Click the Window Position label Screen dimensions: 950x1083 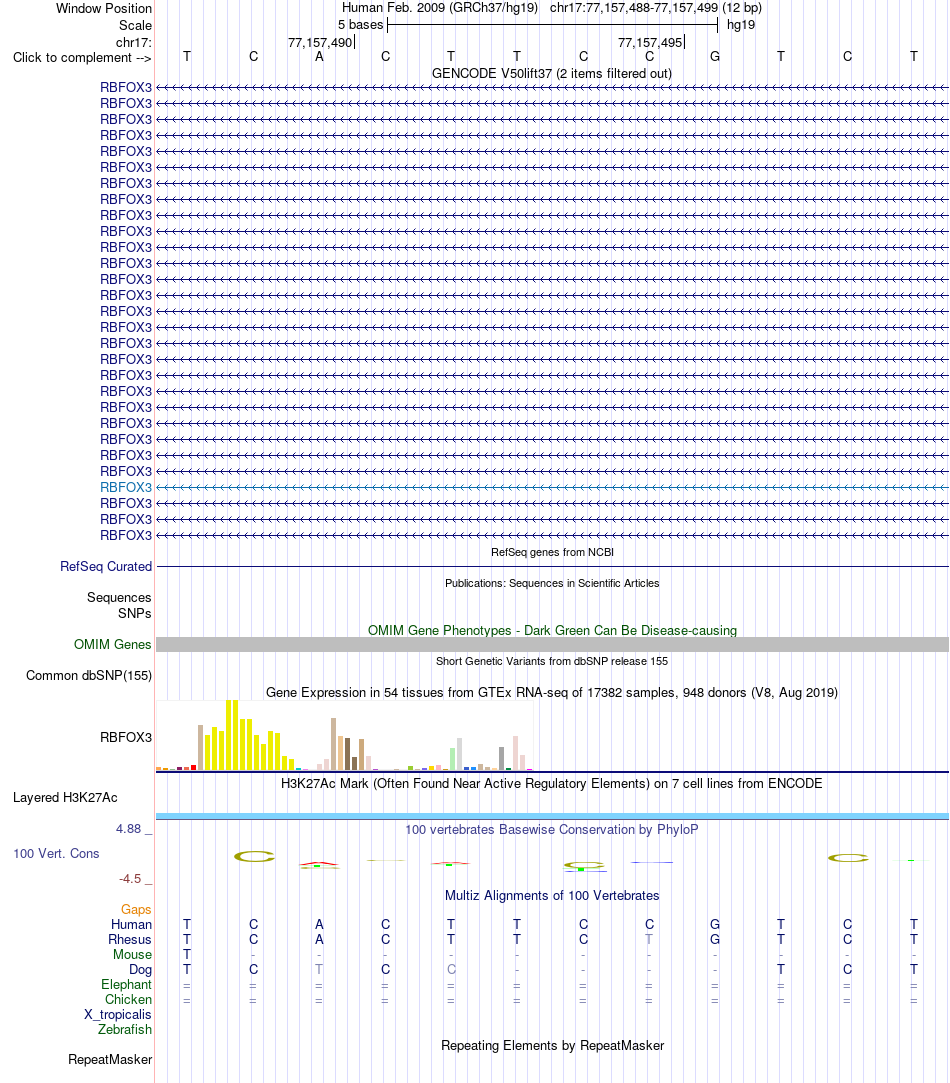(x=104, y=8)
